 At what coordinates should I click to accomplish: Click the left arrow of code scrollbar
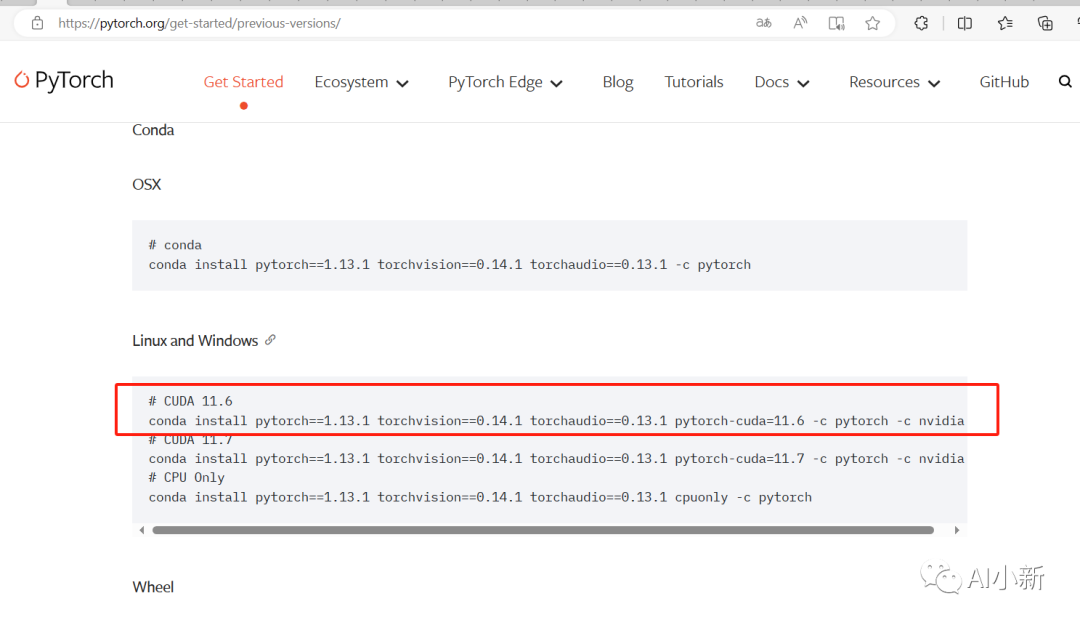tap(142, 530)
